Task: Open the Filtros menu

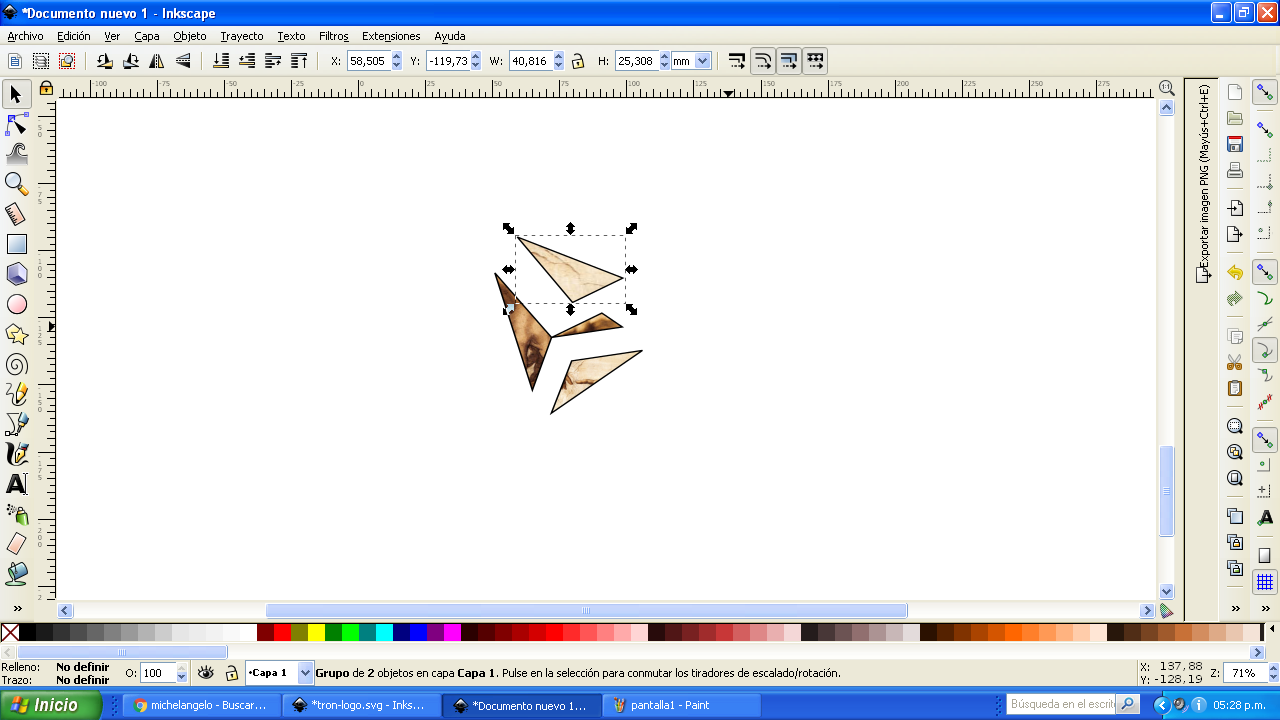Action: tap(334, 36)
